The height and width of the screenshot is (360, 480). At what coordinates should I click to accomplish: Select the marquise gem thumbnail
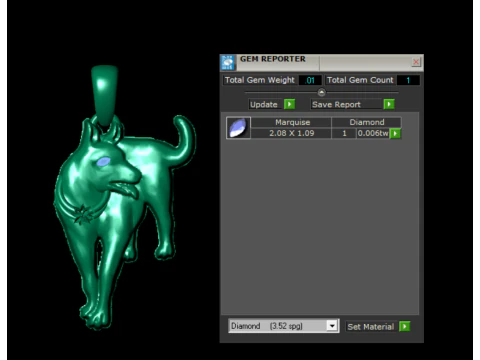click(x=238, y=128)
